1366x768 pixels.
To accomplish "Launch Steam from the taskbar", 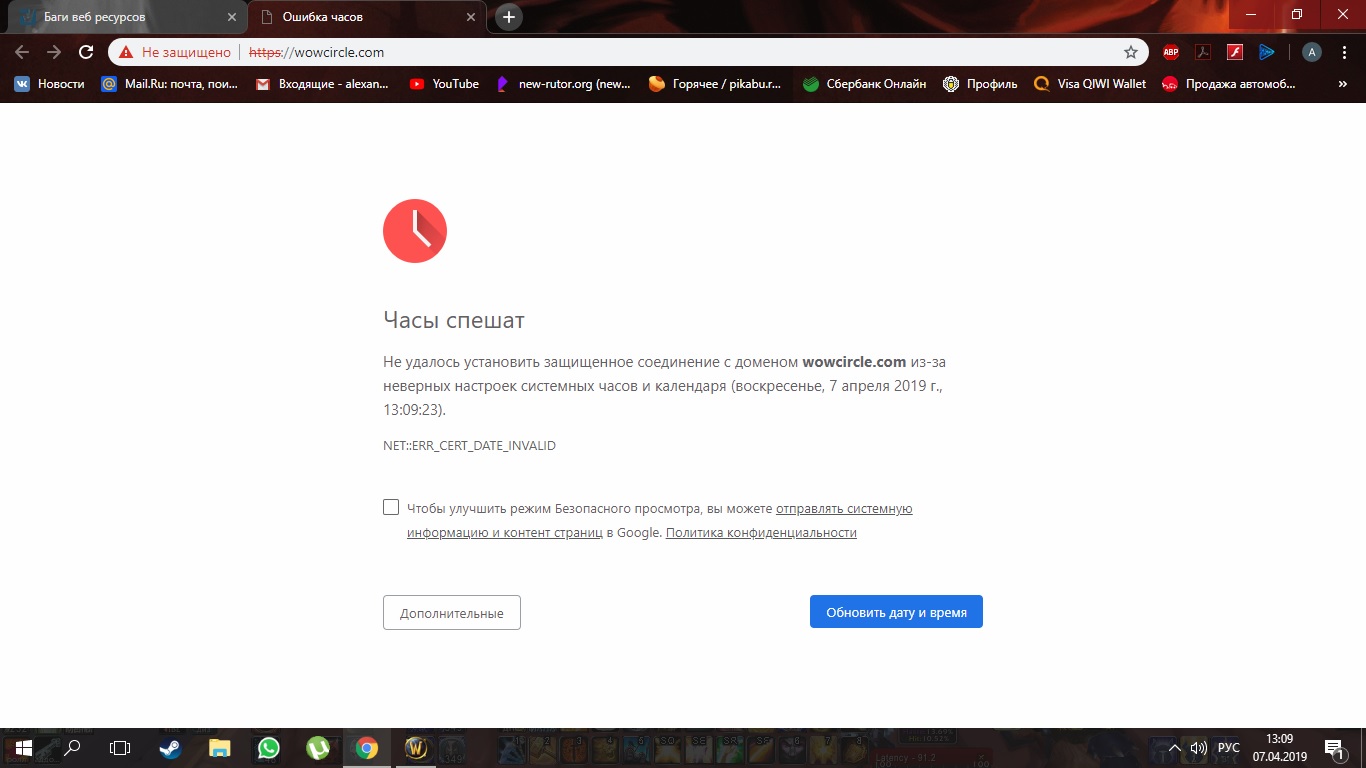I will click(170, 748).
